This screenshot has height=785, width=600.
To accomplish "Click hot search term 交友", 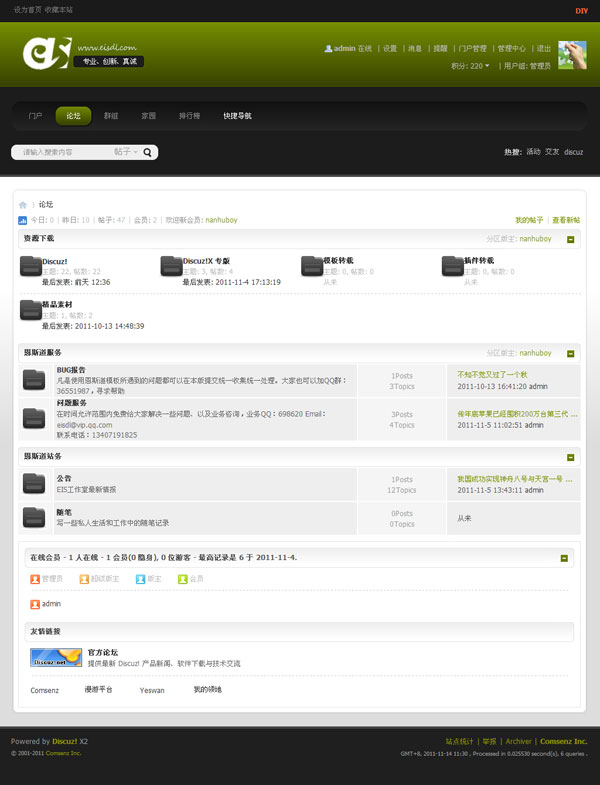I will (552, 152).
